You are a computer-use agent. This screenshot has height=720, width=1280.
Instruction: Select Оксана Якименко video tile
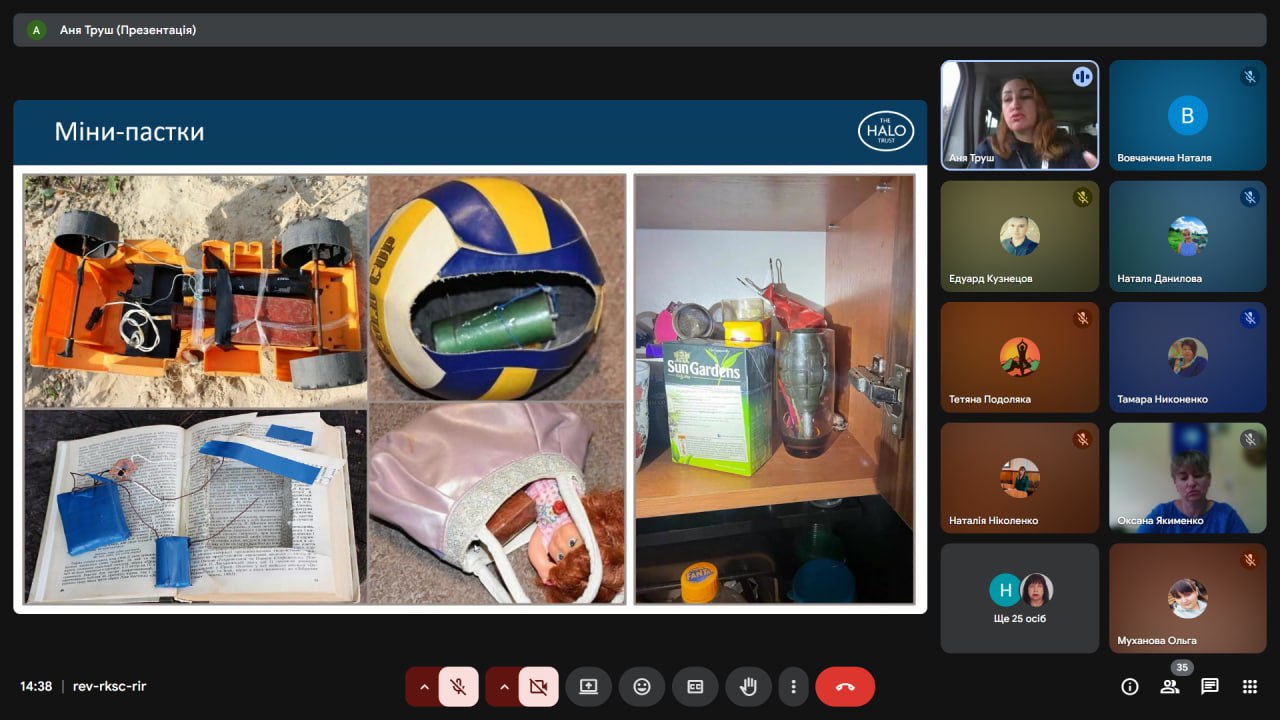click(1187, 478)
